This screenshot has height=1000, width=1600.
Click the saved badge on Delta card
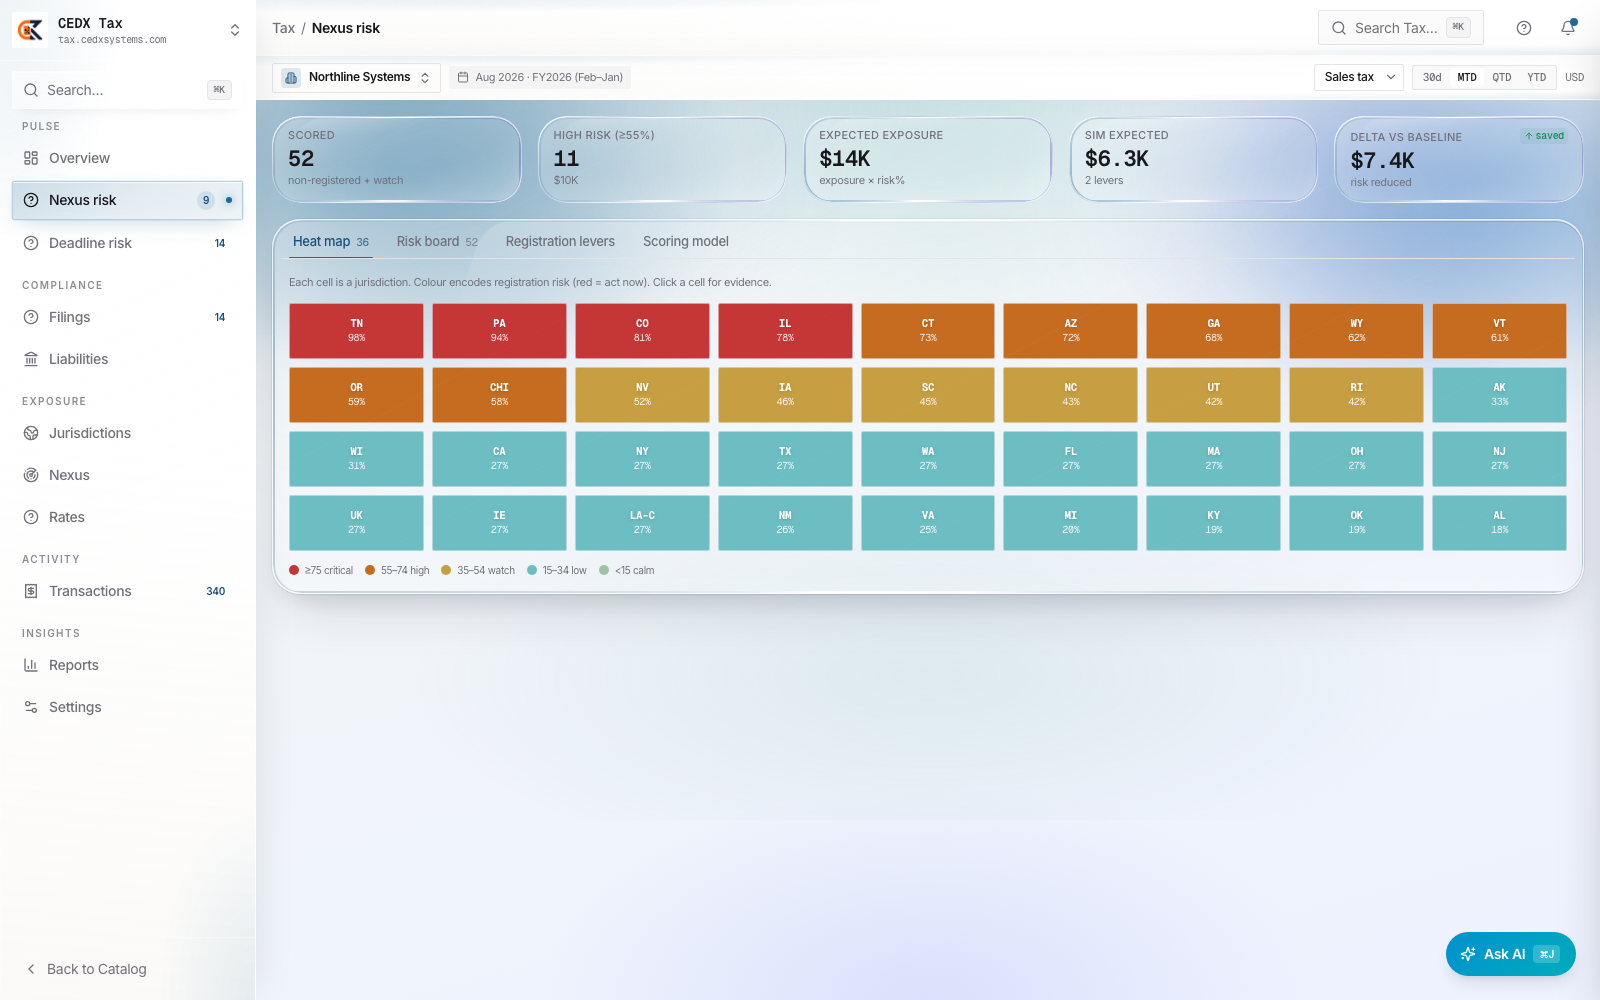pyautogui.click(x=1545, y=136)
